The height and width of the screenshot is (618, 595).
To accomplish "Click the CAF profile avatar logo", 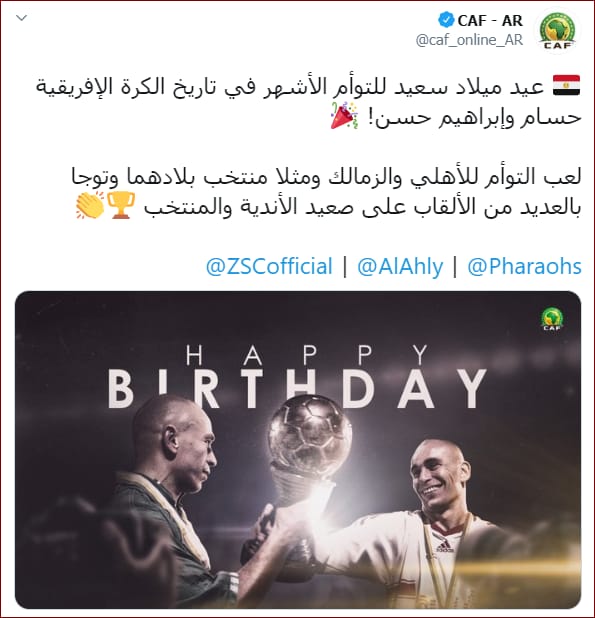I will coord(557,32).
